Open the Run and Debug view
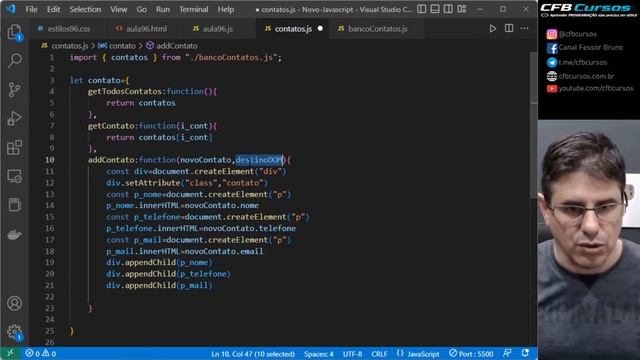The image size is (640, 360). [15, 118]
